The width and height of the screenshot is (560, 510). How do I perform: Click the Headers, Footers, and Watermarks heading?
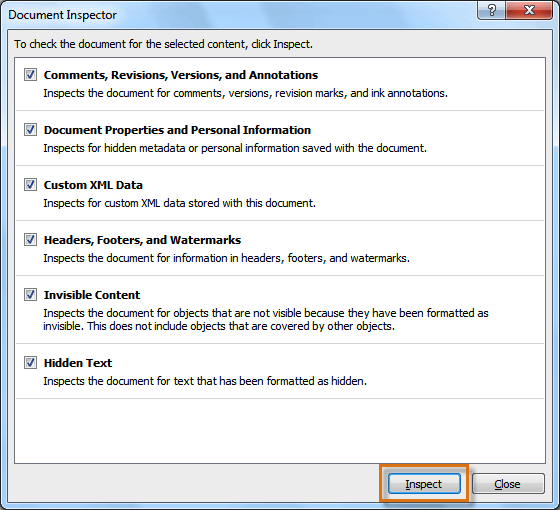click(x=142, y=240)
